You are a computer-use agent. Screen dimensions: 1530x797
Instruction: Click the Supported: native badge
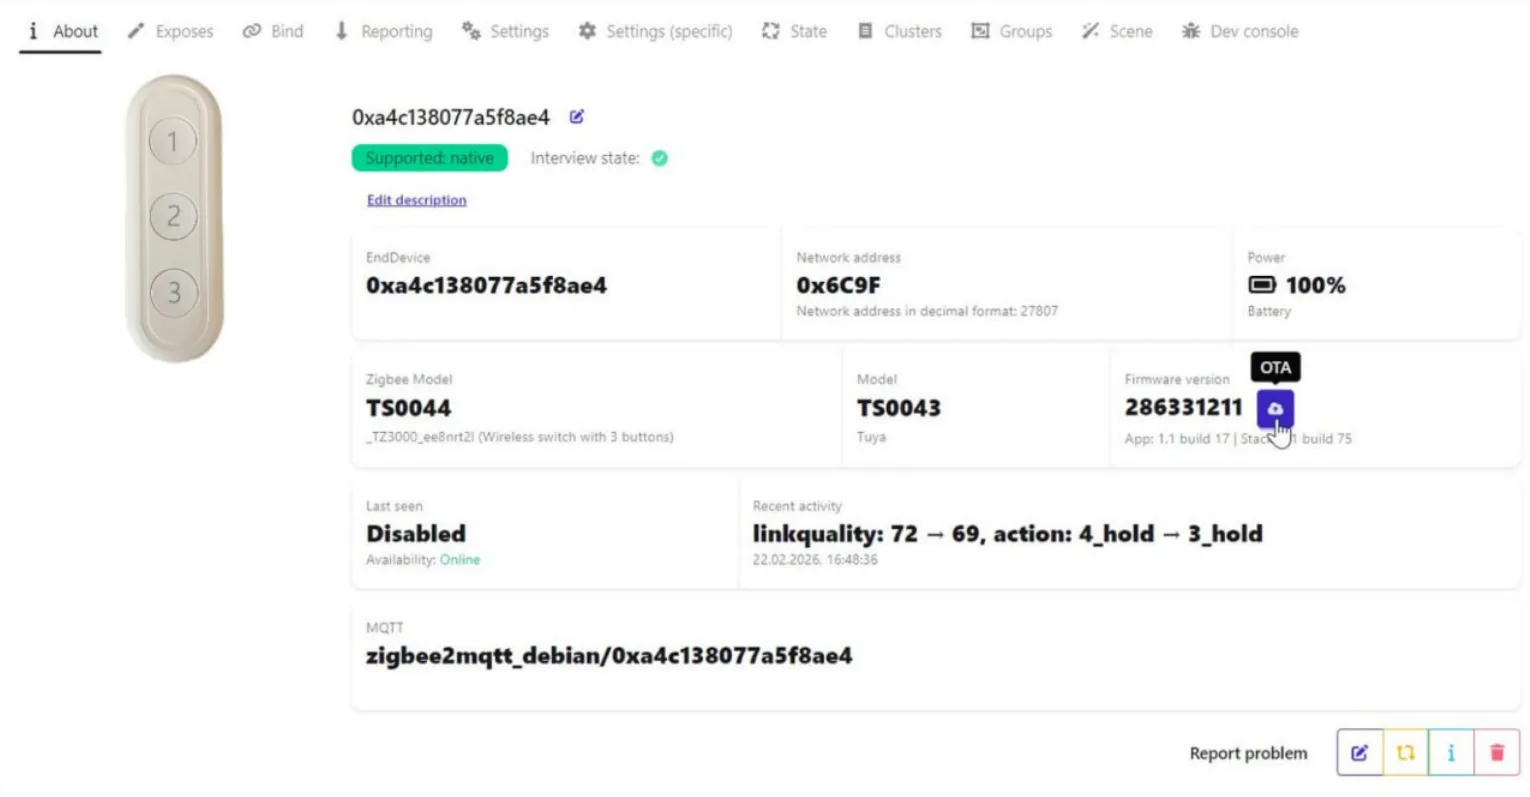(430, 158)
